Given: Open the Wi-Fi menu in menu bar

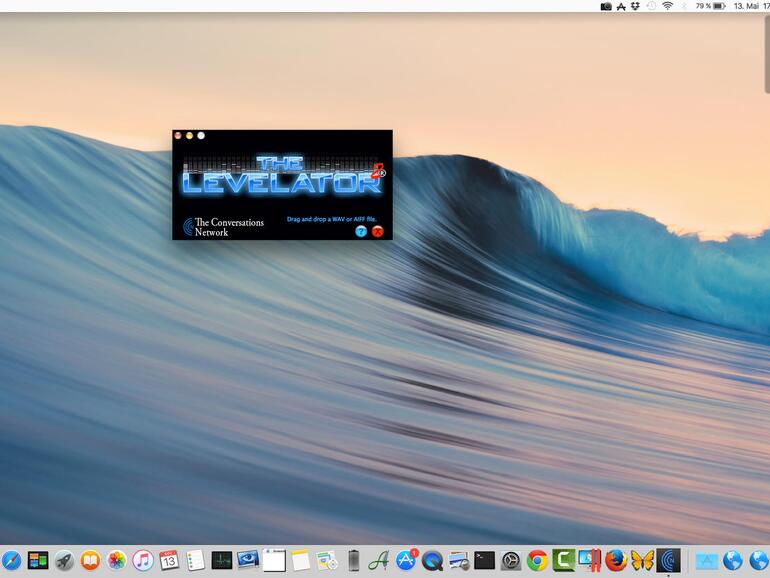Looking at the screenshot, I should [x=667, y=6].
